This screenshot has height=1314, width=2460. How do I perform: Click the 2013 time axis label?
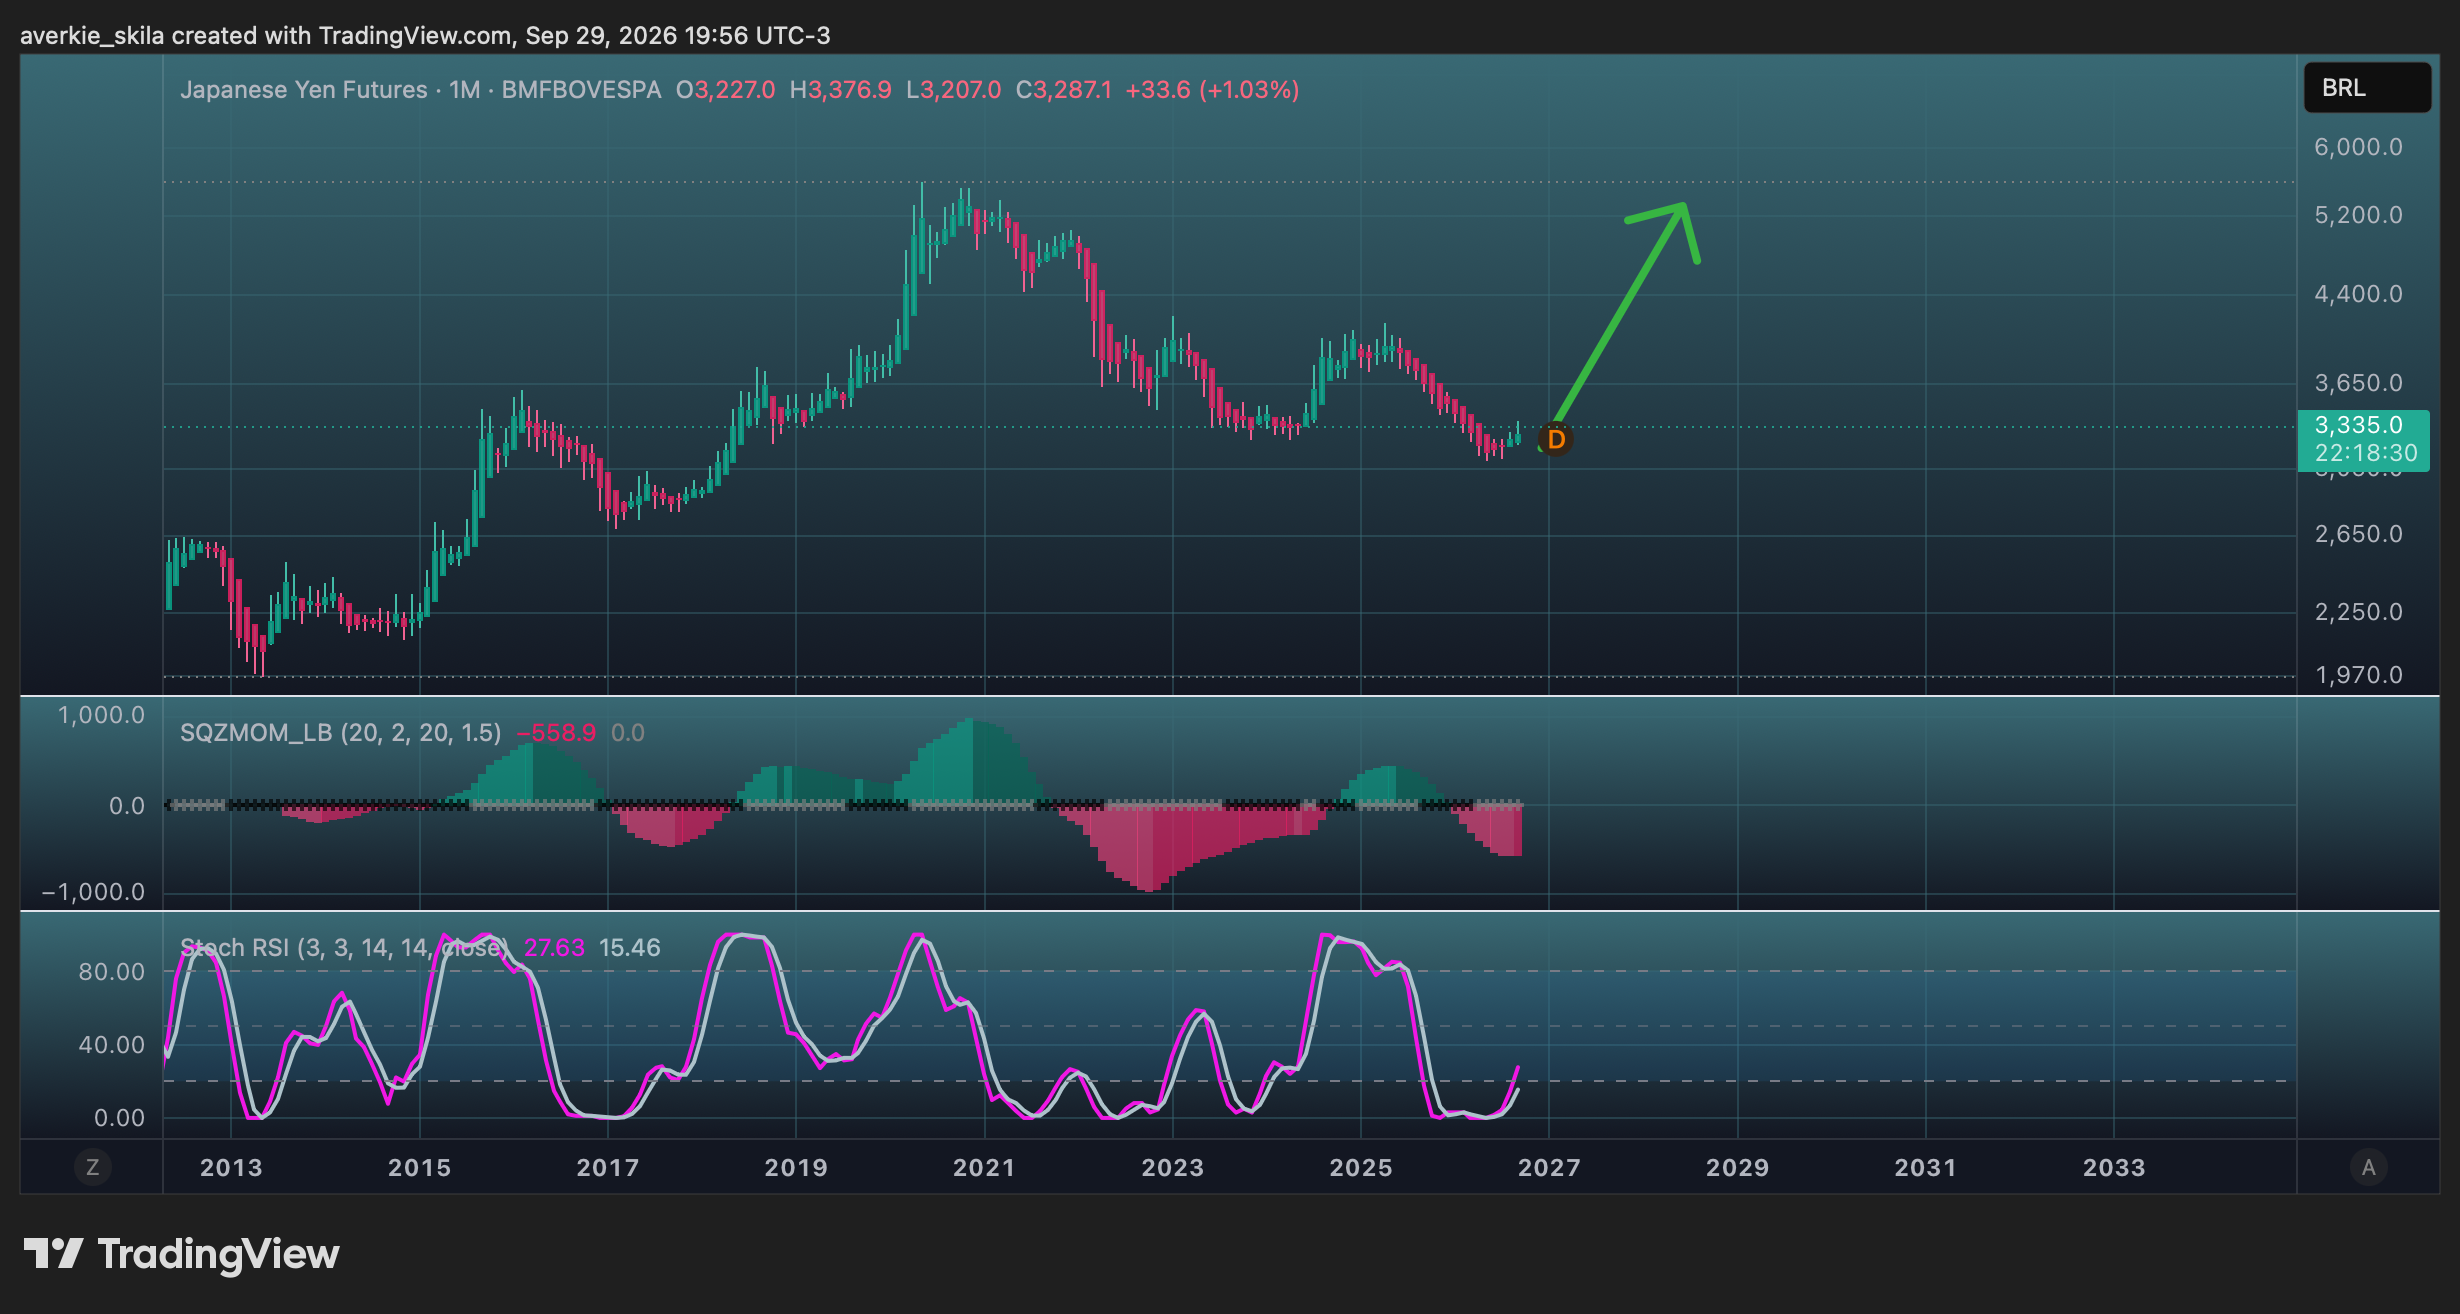231,1168
